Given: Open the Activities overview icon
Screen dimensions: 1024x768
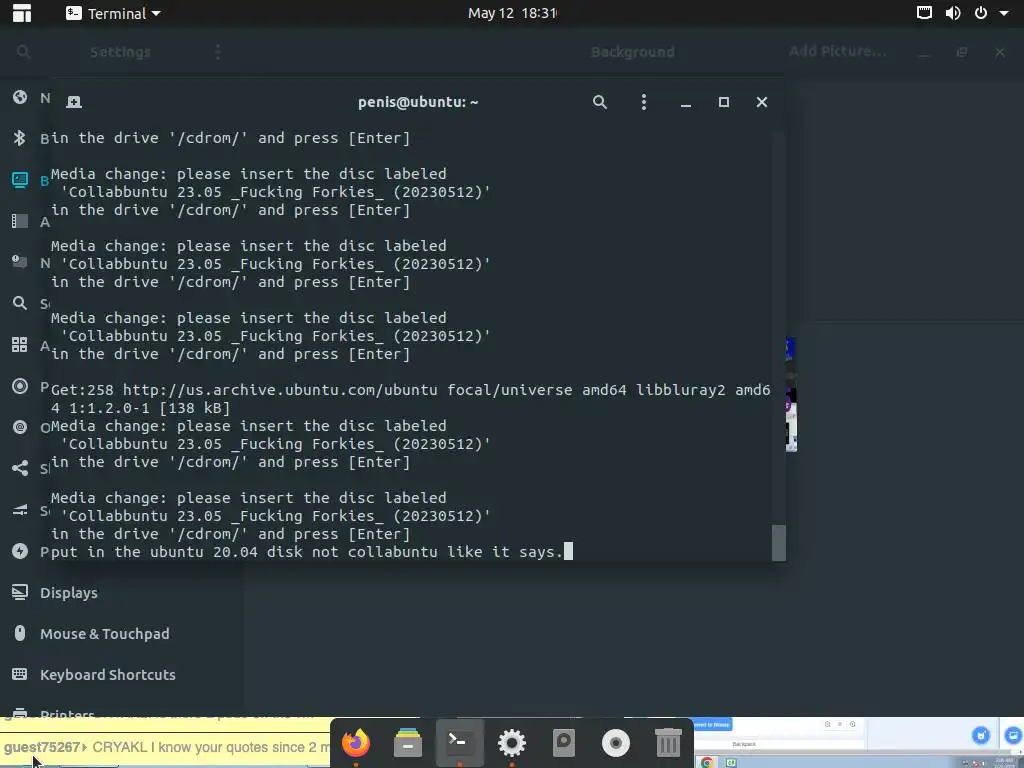Looking at the screenshot, I should [x=22, y=13].
